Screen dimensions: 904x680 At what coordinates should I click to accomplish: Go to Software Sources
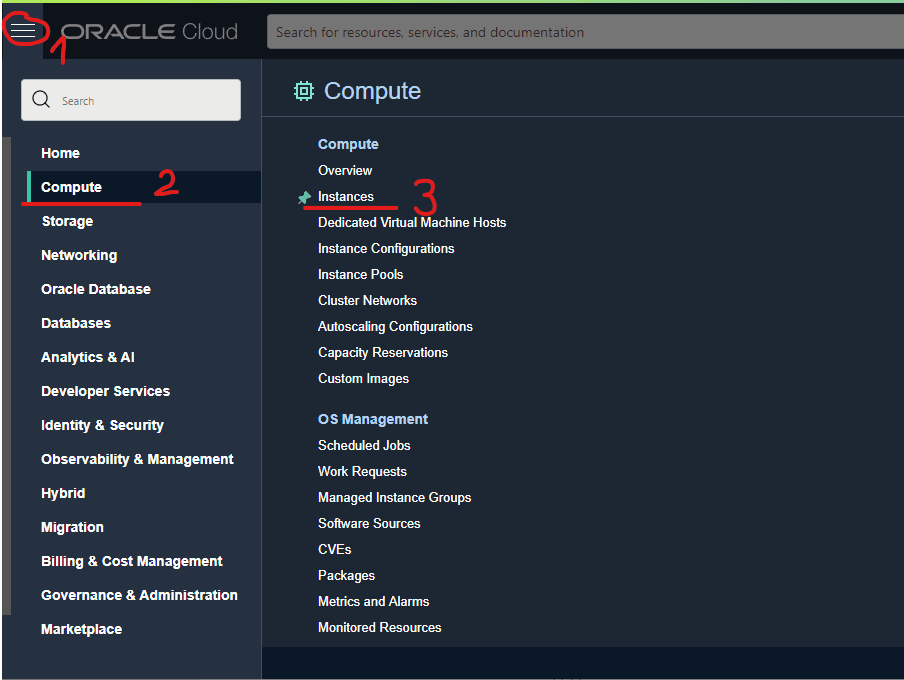[370, 523]
